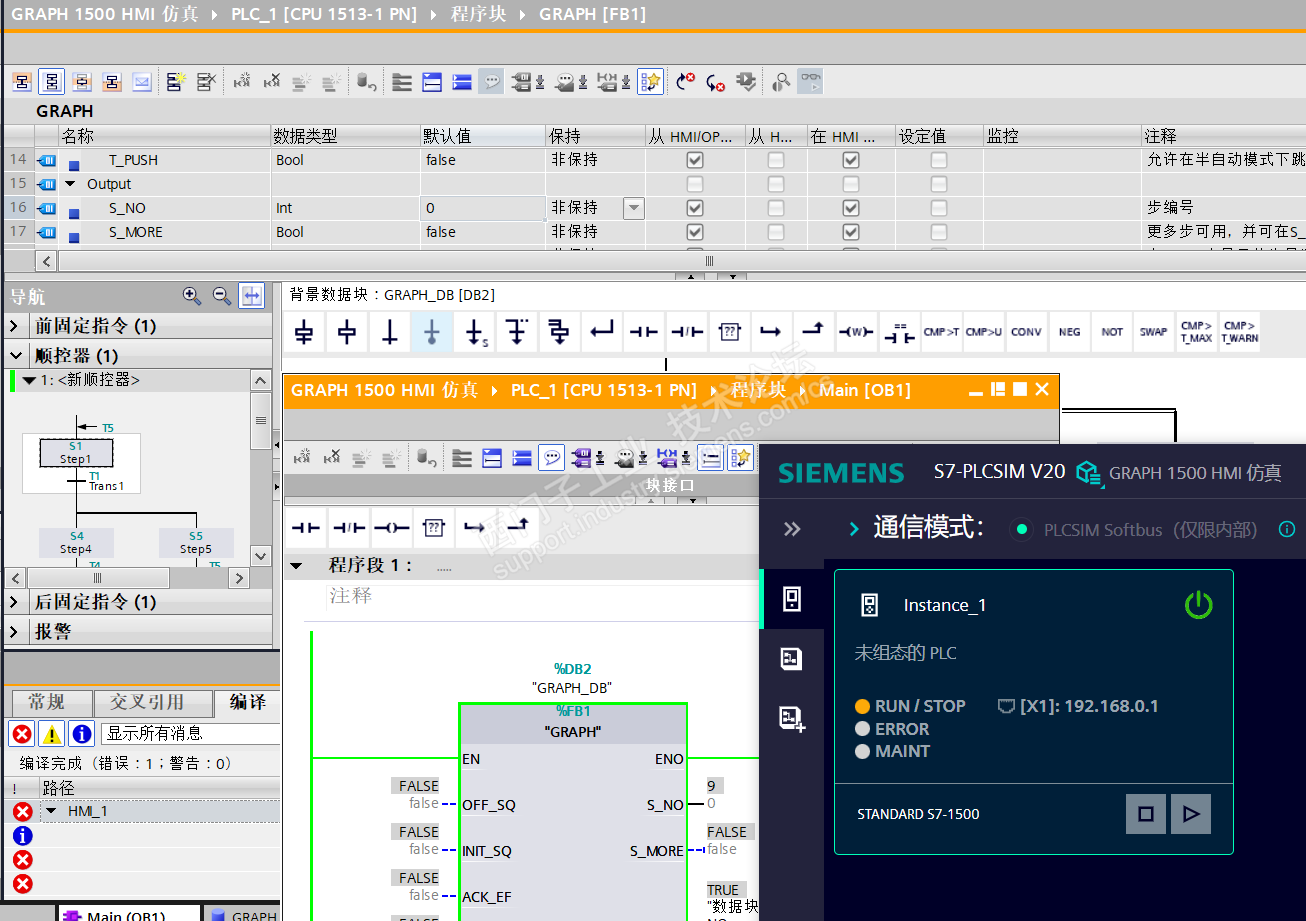Click the favorites star icon in top toolbar
Image resolution: width=1306 pixels, height=921 pixels.
point(650,81)
